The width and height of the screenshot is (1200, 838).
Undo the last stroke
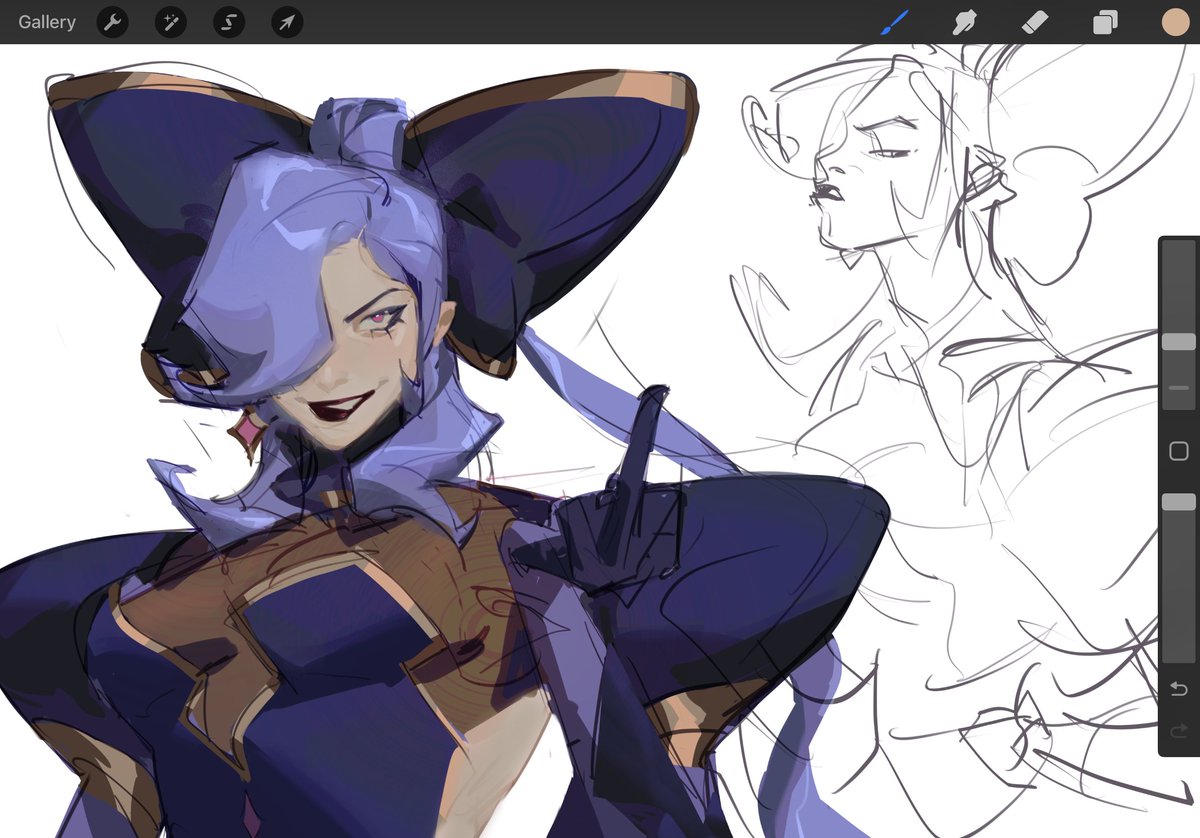[x=1178, y=689]
